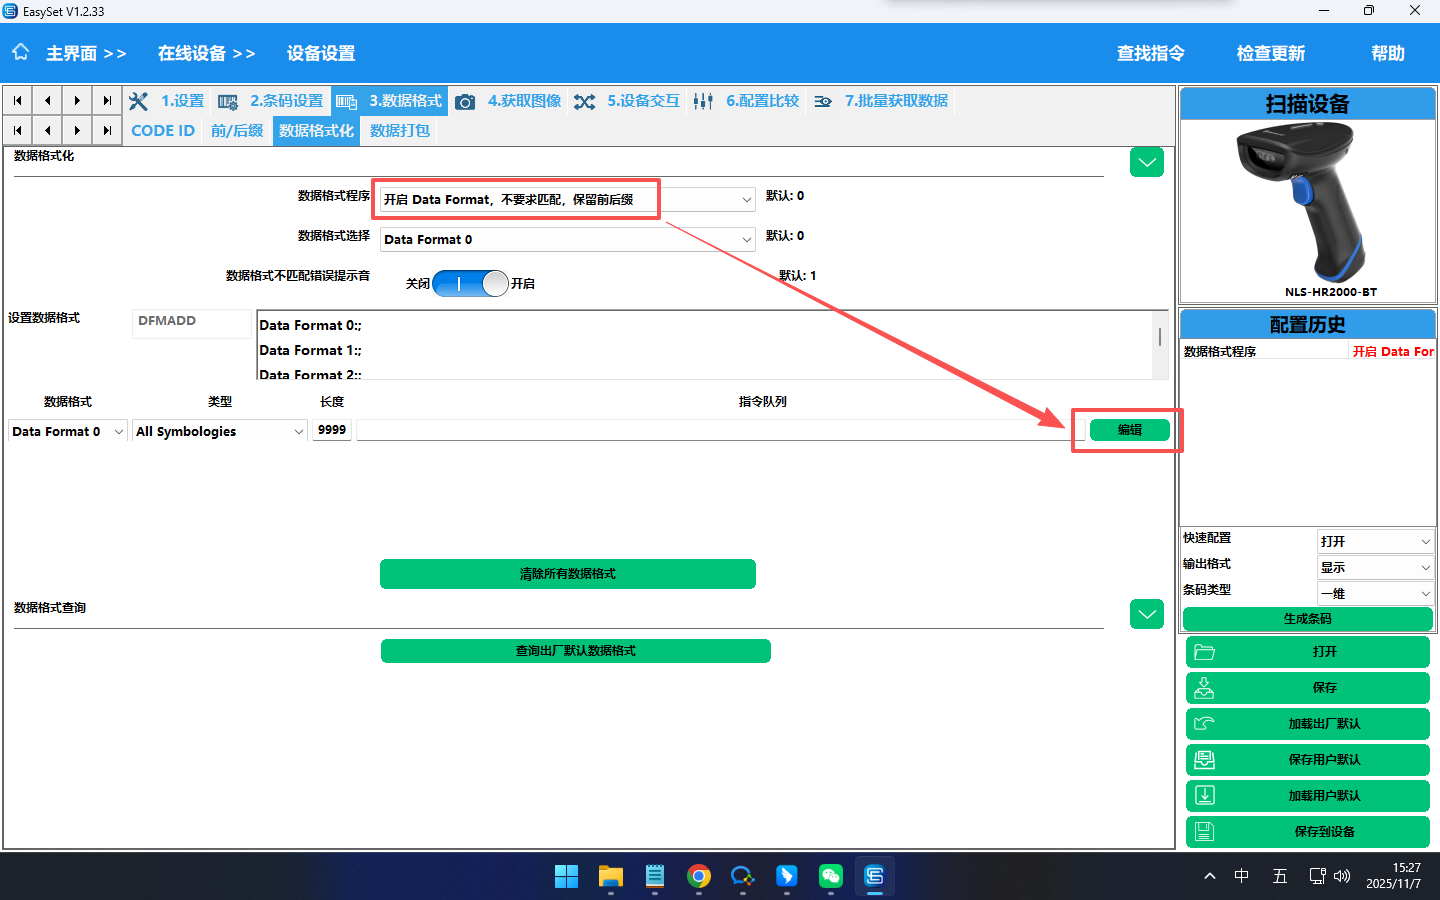
Task: Click the 清除所有数据格式 button
Action: coord(567,574)
